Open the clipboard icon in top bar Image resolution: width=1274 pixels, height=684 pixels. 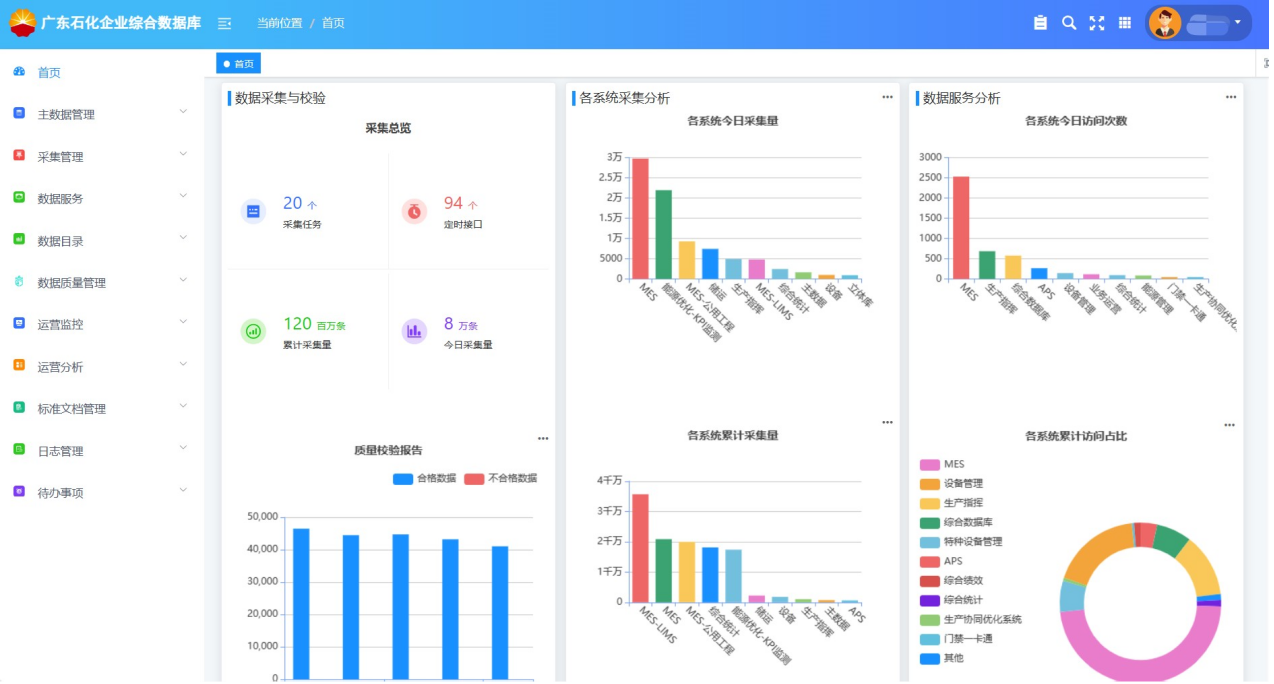point(1040,23)
